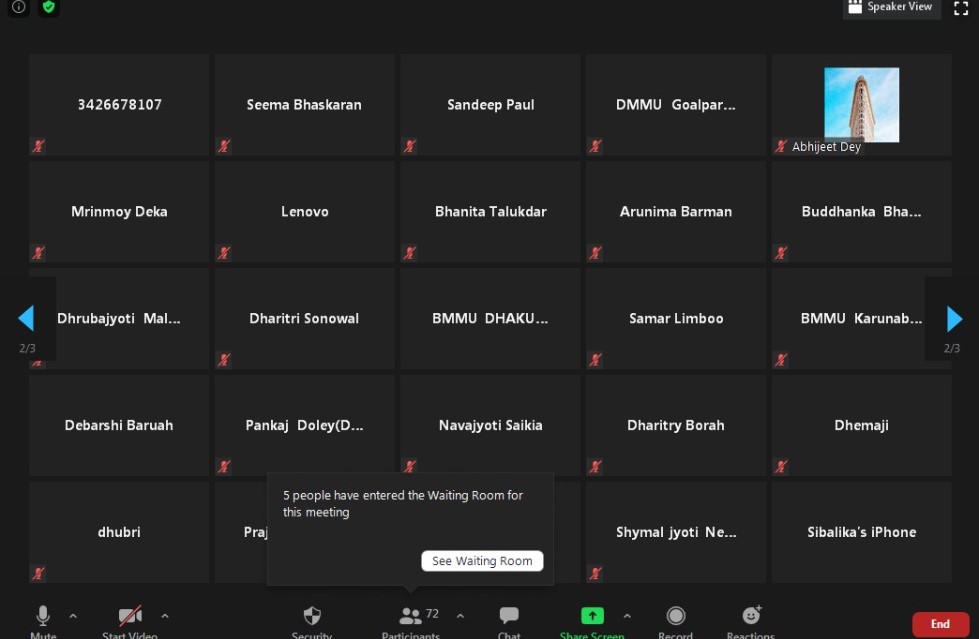Open the Participants panel
The width and height of the screenshot is (979, 639).
411,622
